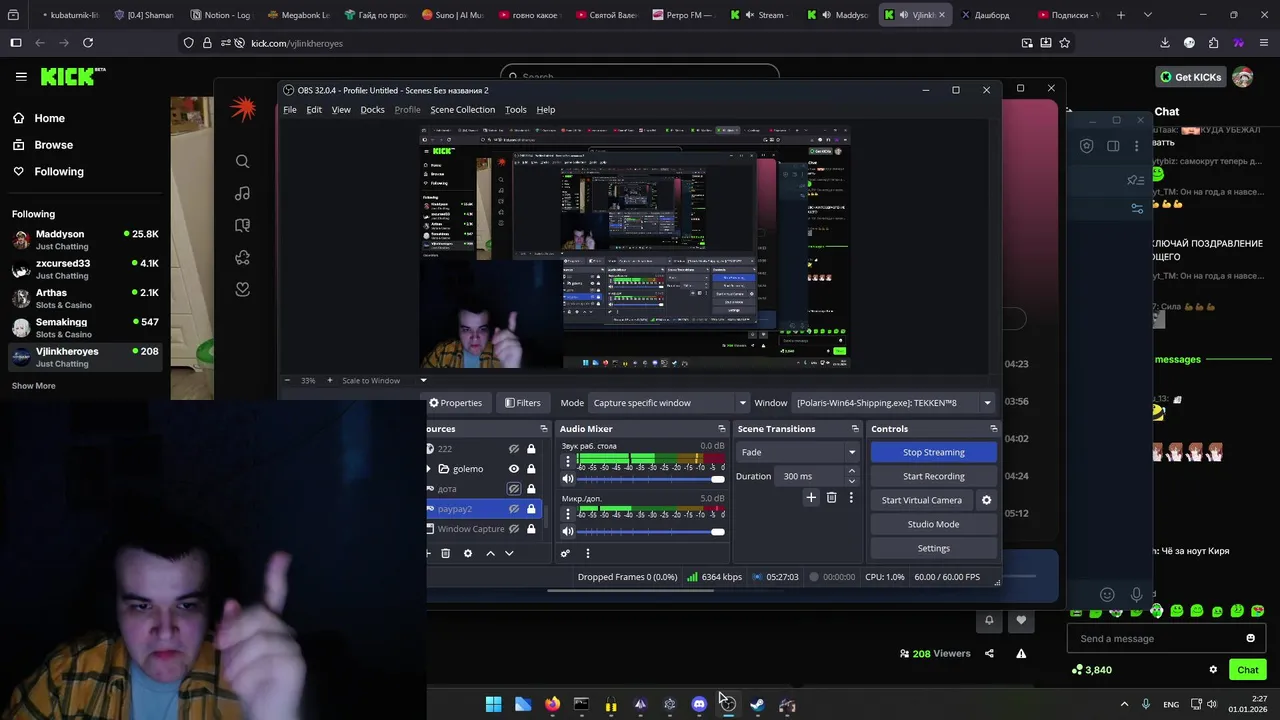Click Show More in Following list
This screenshot has height=720, width=1280.
(x=33, y=386)
